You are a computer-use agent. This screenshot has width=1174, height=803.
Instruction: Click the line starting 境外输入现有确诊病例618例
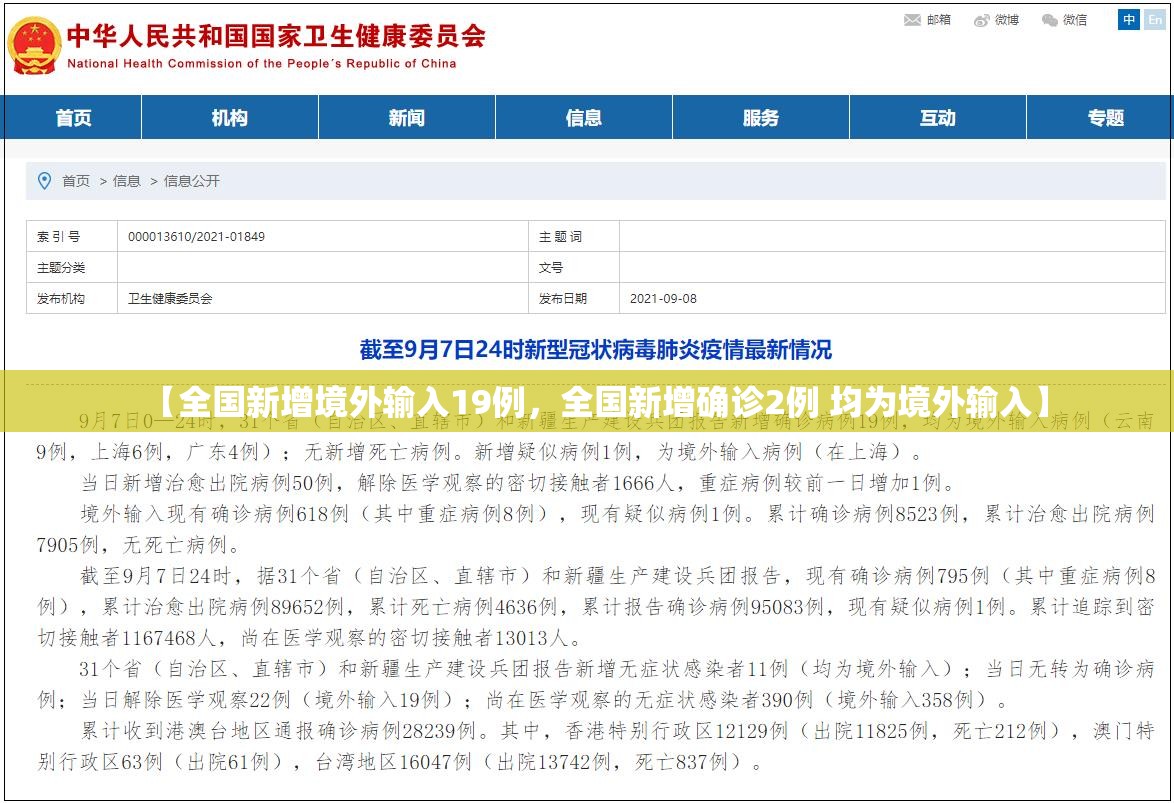[x=618, y=514]
